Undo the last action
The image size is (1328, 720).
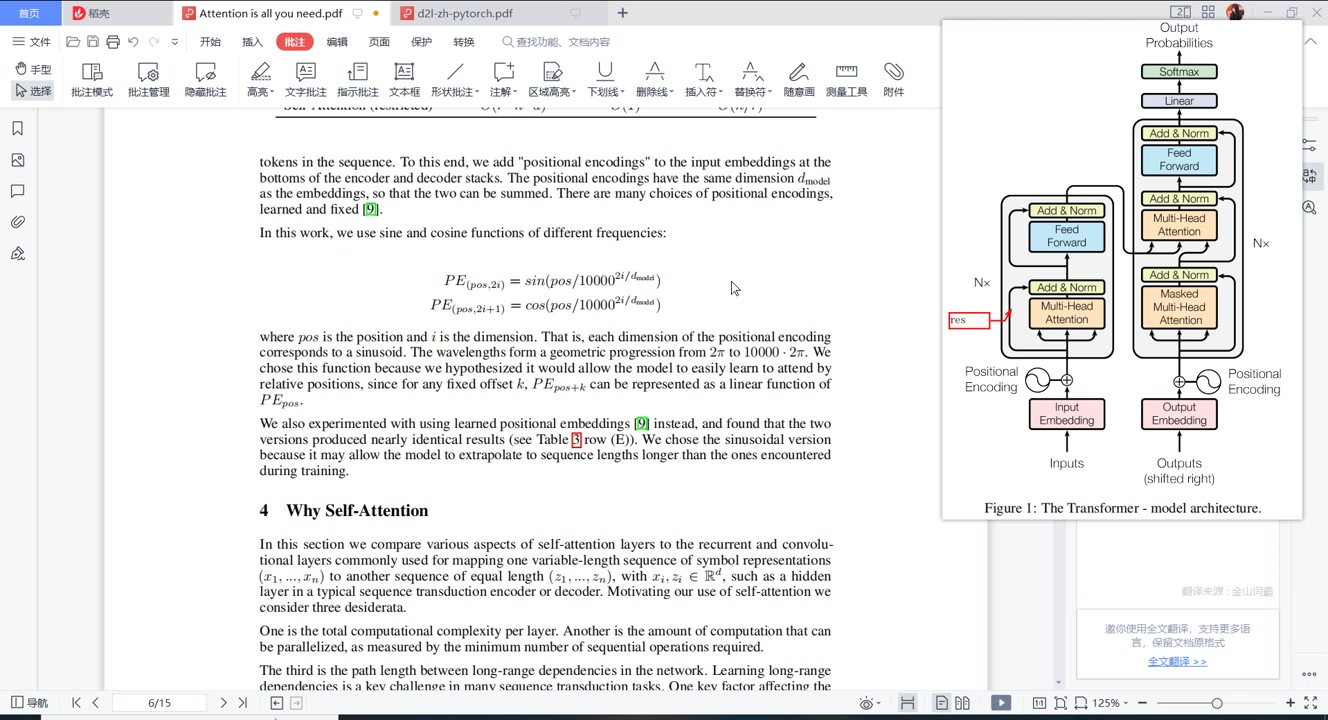click(133, 42)
